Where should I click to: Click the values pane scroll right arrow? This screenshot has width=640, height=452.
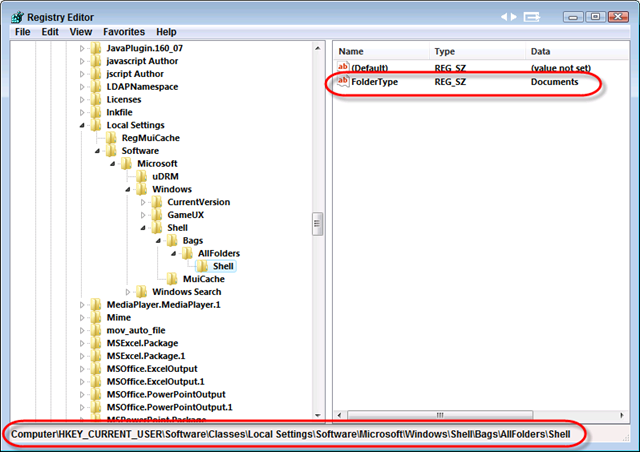622,415
